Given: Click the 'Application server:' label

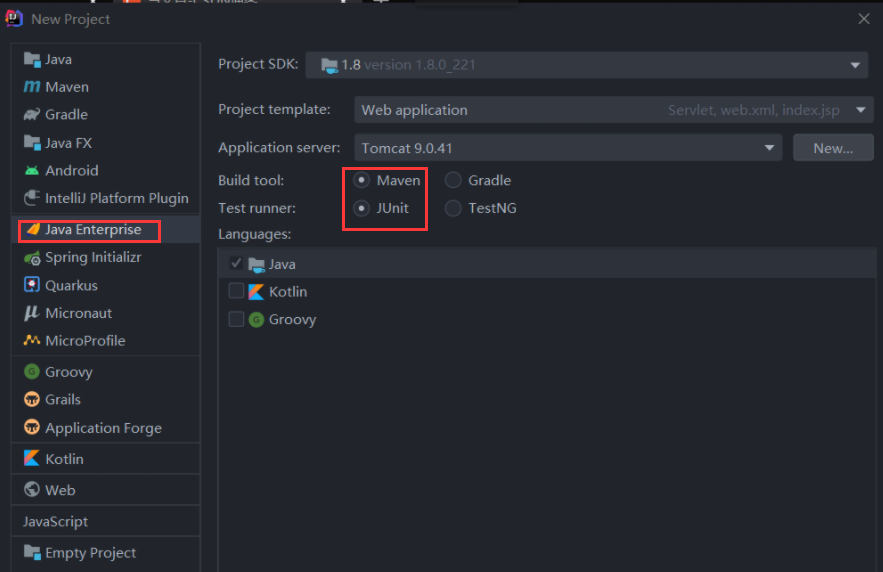Looking at the screenshot, I should click(x=279, y=148).
